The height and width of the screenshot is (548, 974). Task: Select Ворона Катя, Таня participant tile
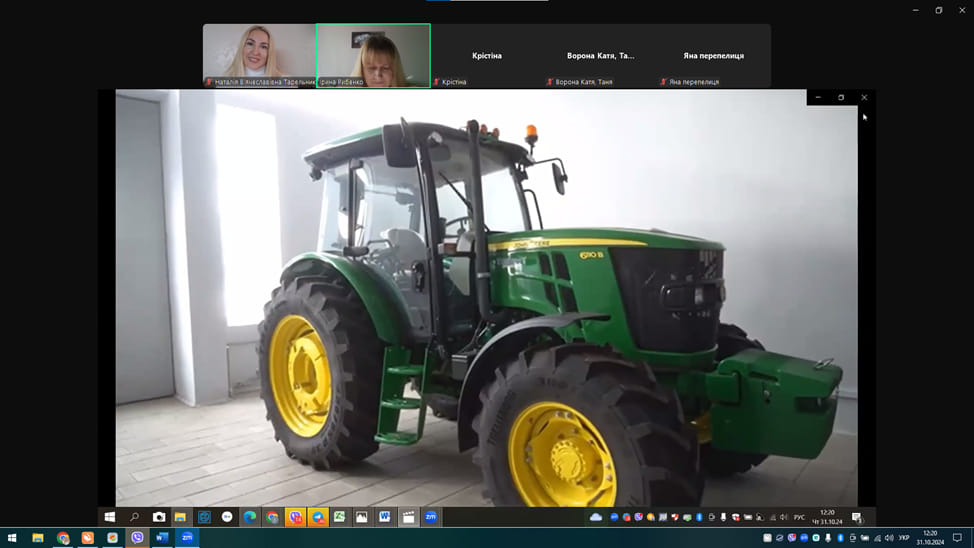click(601, 55)
